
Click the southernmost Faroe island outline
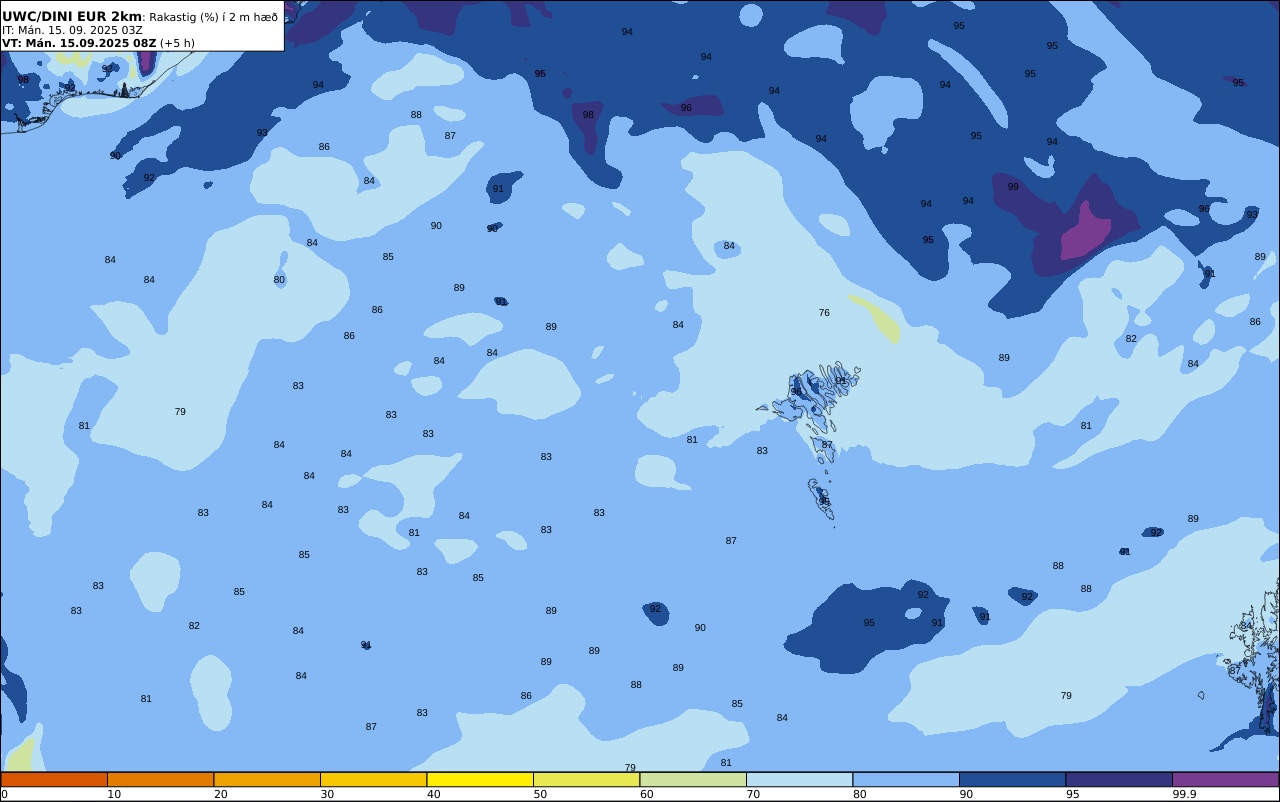pos(821,498)
